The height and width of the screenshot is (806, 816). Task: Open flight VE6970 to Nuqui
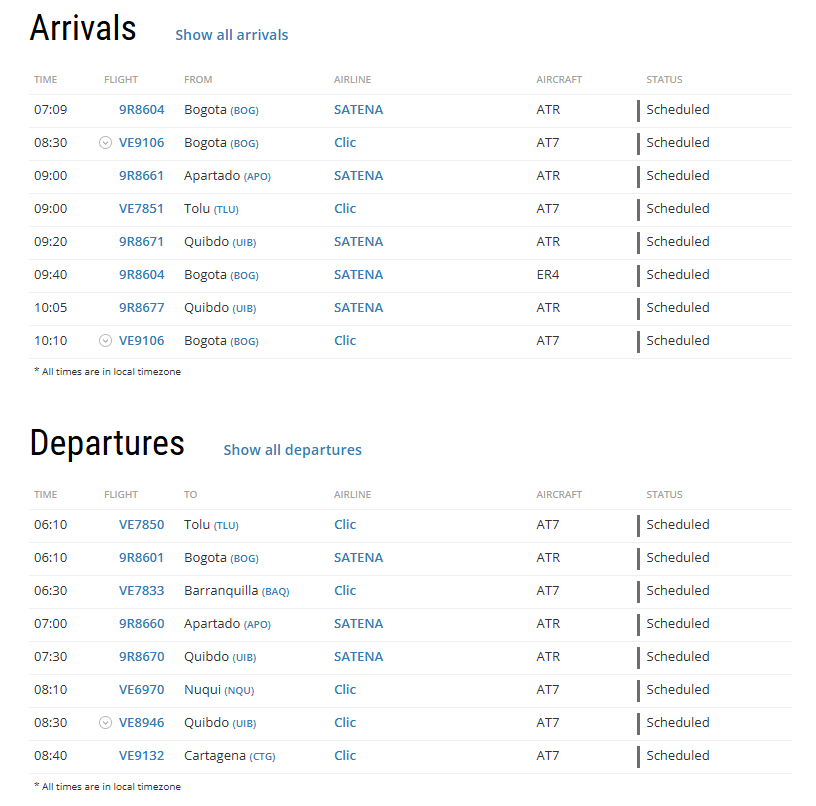142,690
